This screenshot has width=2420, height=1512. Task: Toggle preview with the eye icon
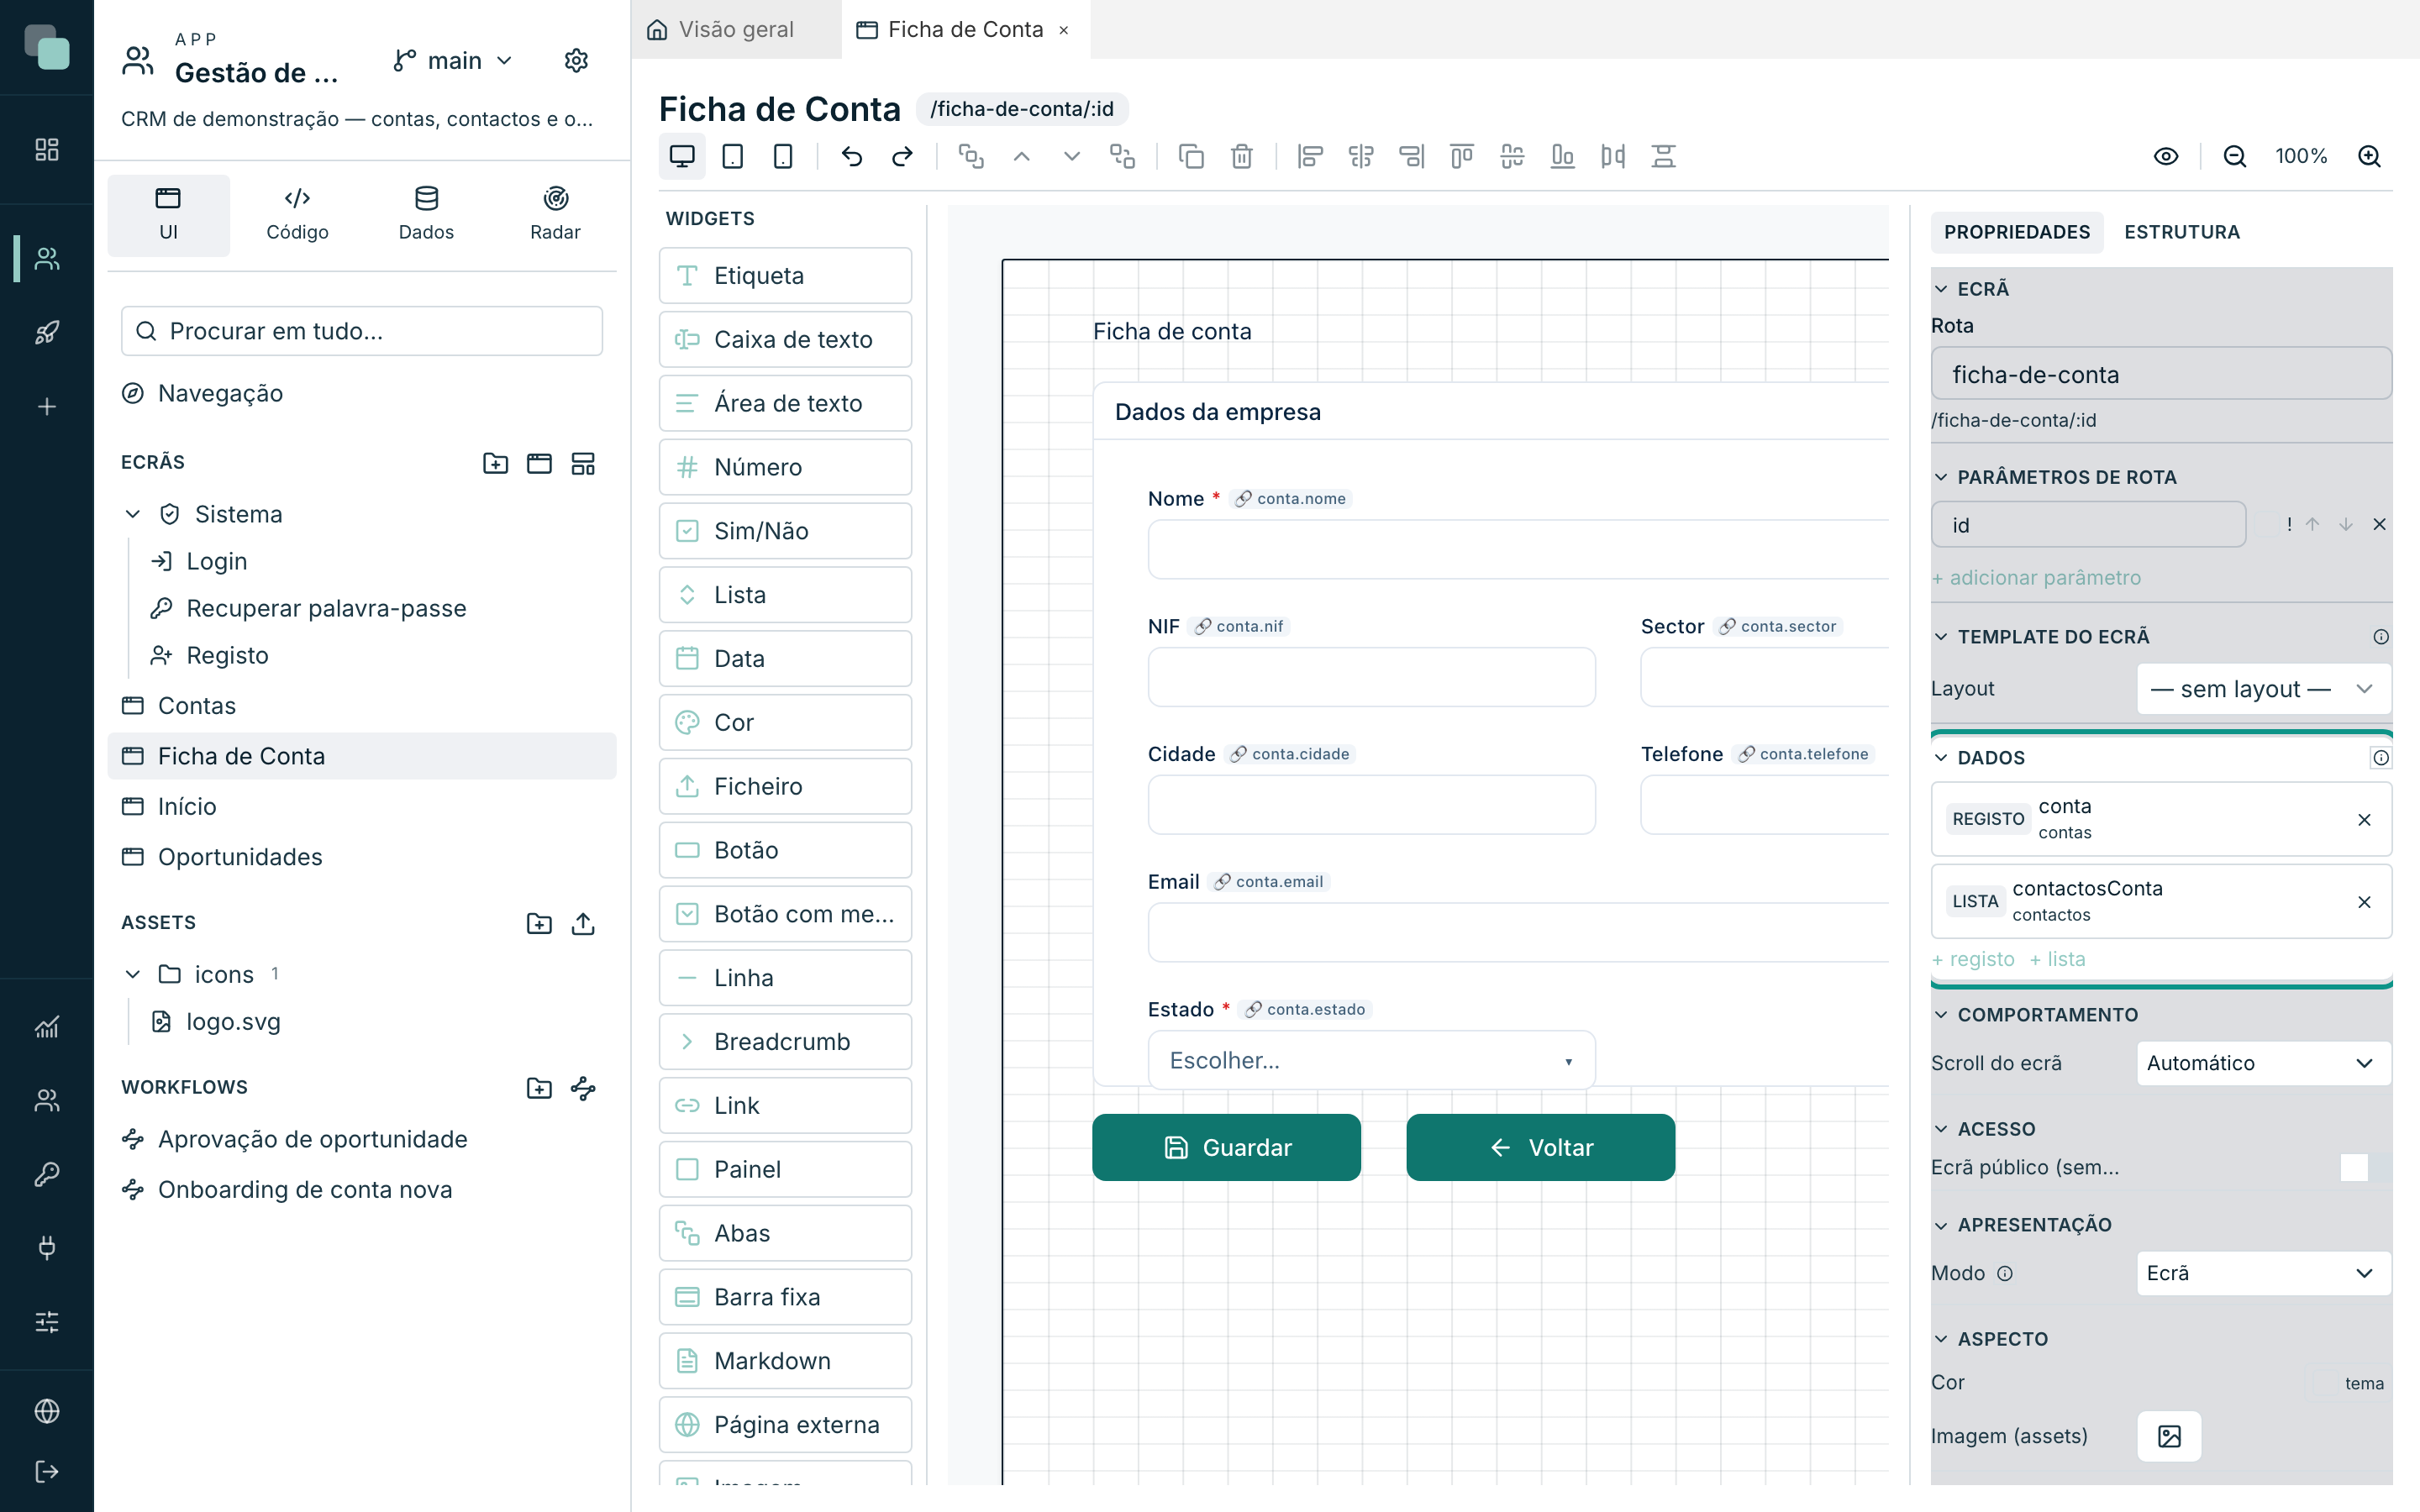(2166, 156)
